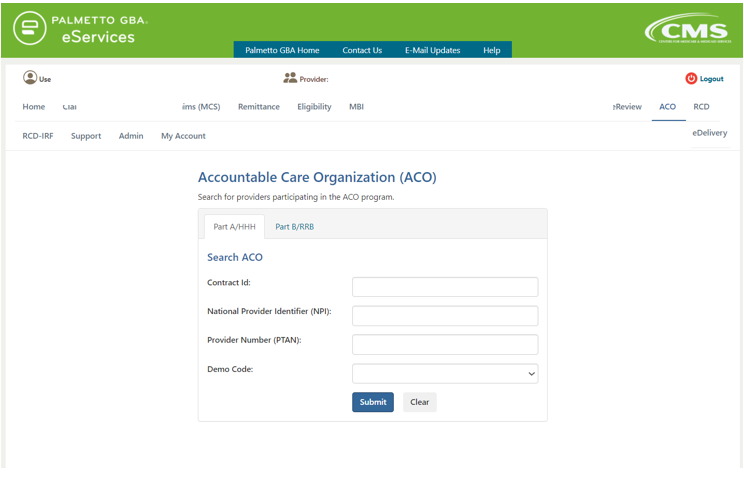Go to the Home menu item

[x=34, y=107]
